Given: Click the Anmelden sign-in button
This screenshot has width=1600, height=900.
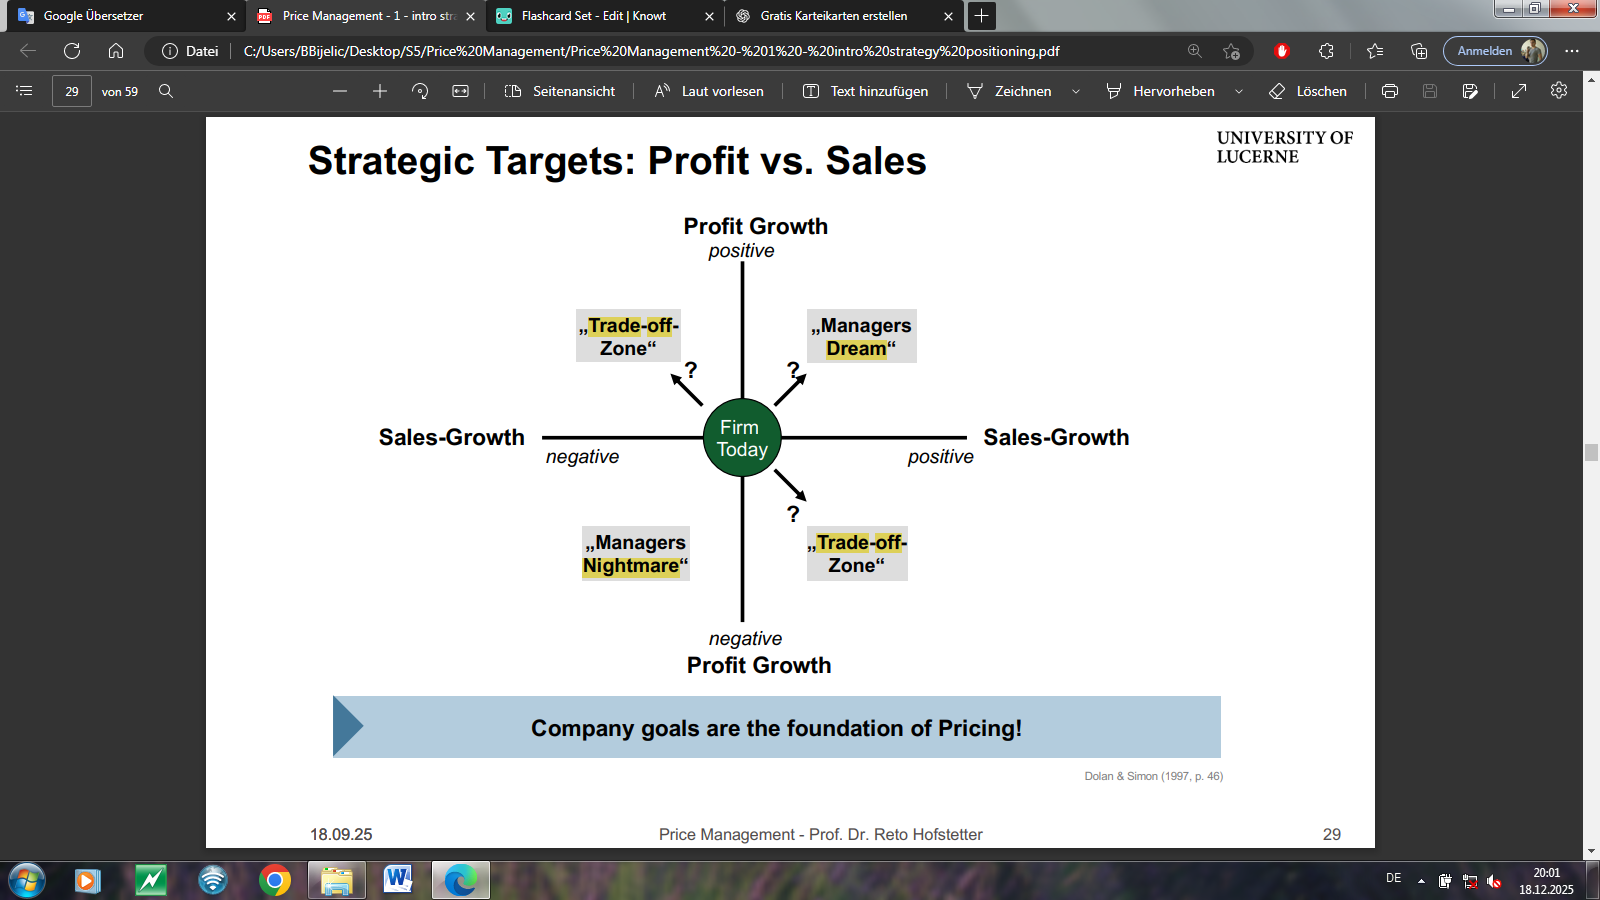Looking at the screenshot, I should click(x=1494, y=51).
